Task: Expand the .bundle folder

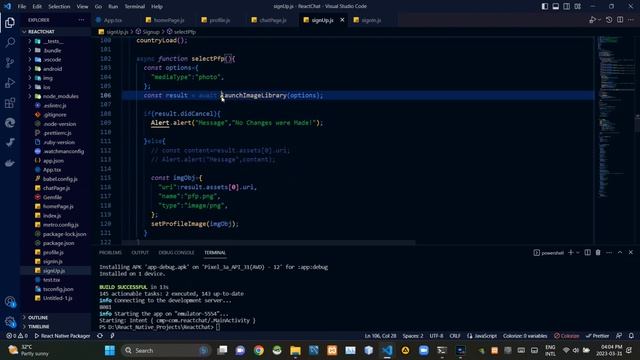Action: point(30,50)
